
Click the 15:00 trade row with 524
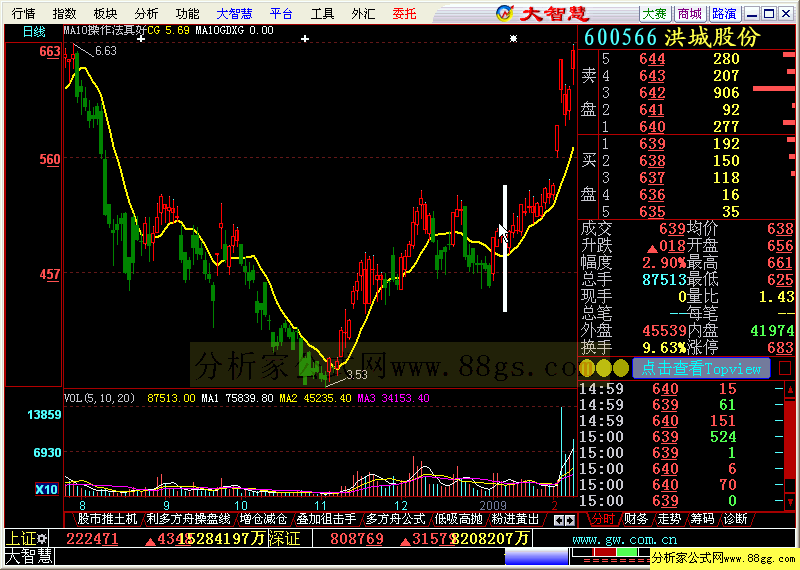click(x=681, y=437)
